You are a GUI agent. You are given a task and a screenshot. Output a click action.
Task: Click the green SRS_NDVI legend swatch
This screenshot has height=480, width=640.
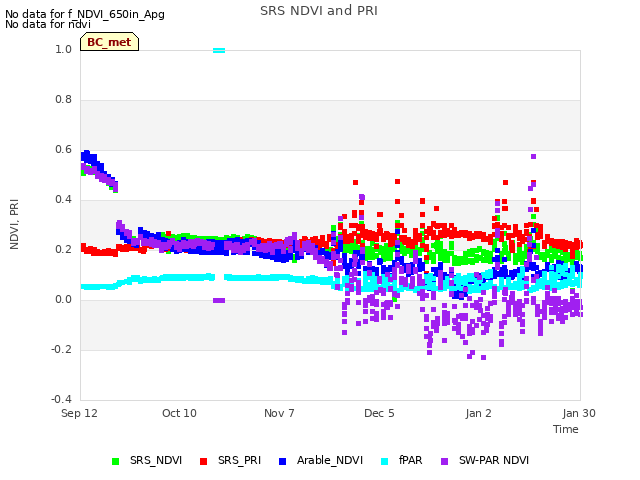[x=116, y=461]
